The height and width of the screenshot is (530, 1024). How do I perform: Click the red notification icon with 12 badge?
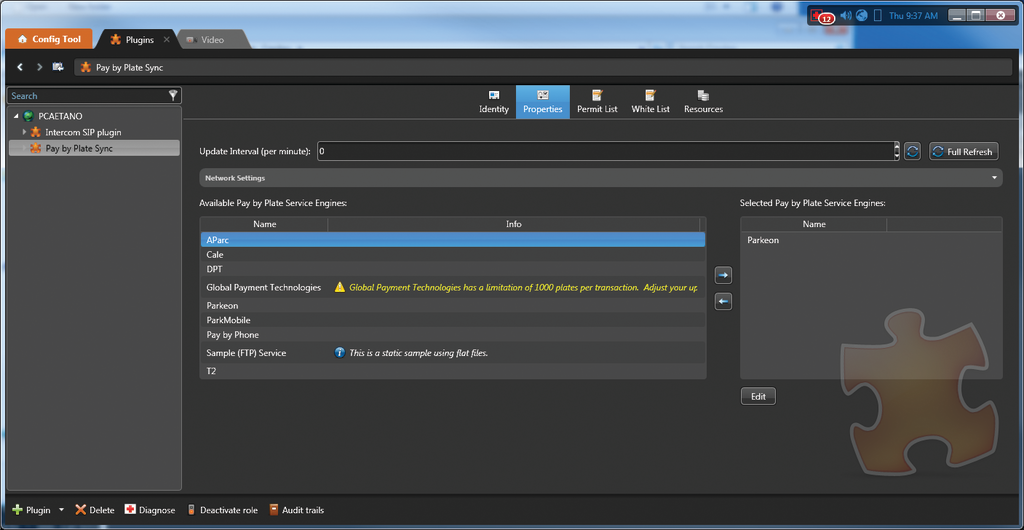pyautogui.click(x=821, y=16)
